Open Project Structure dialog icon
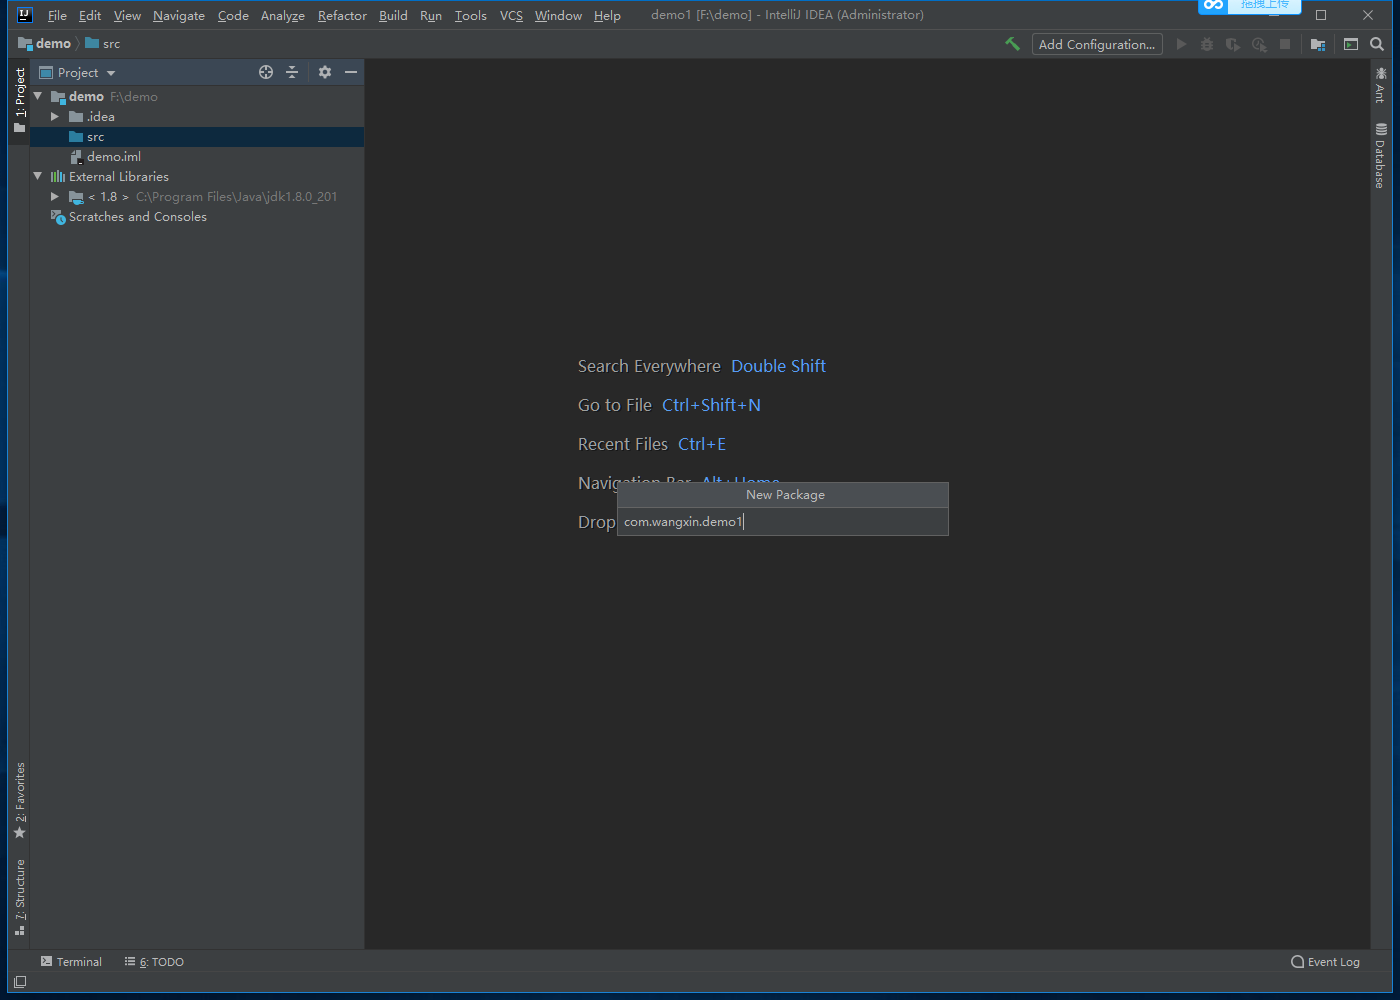 tap(1318, 44)
